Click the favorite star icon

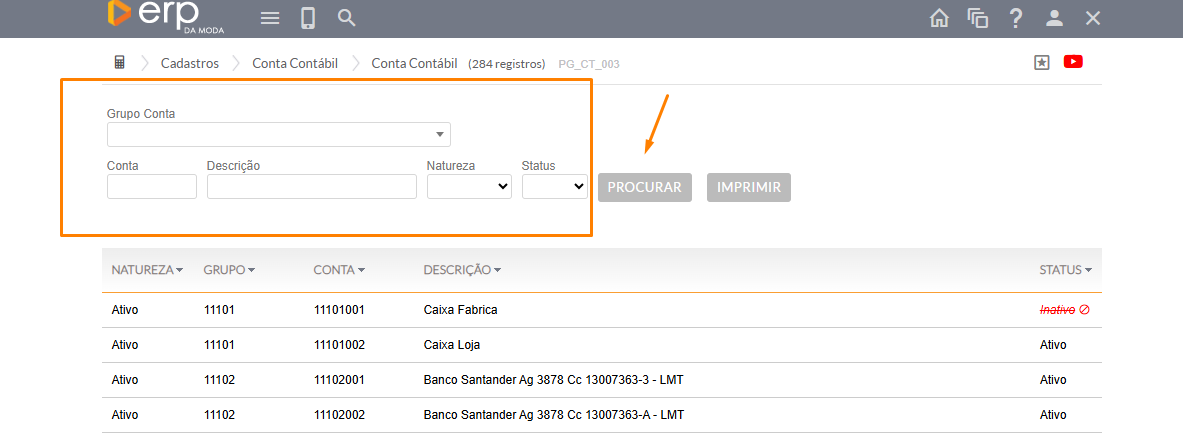[x=1041, y=62]
